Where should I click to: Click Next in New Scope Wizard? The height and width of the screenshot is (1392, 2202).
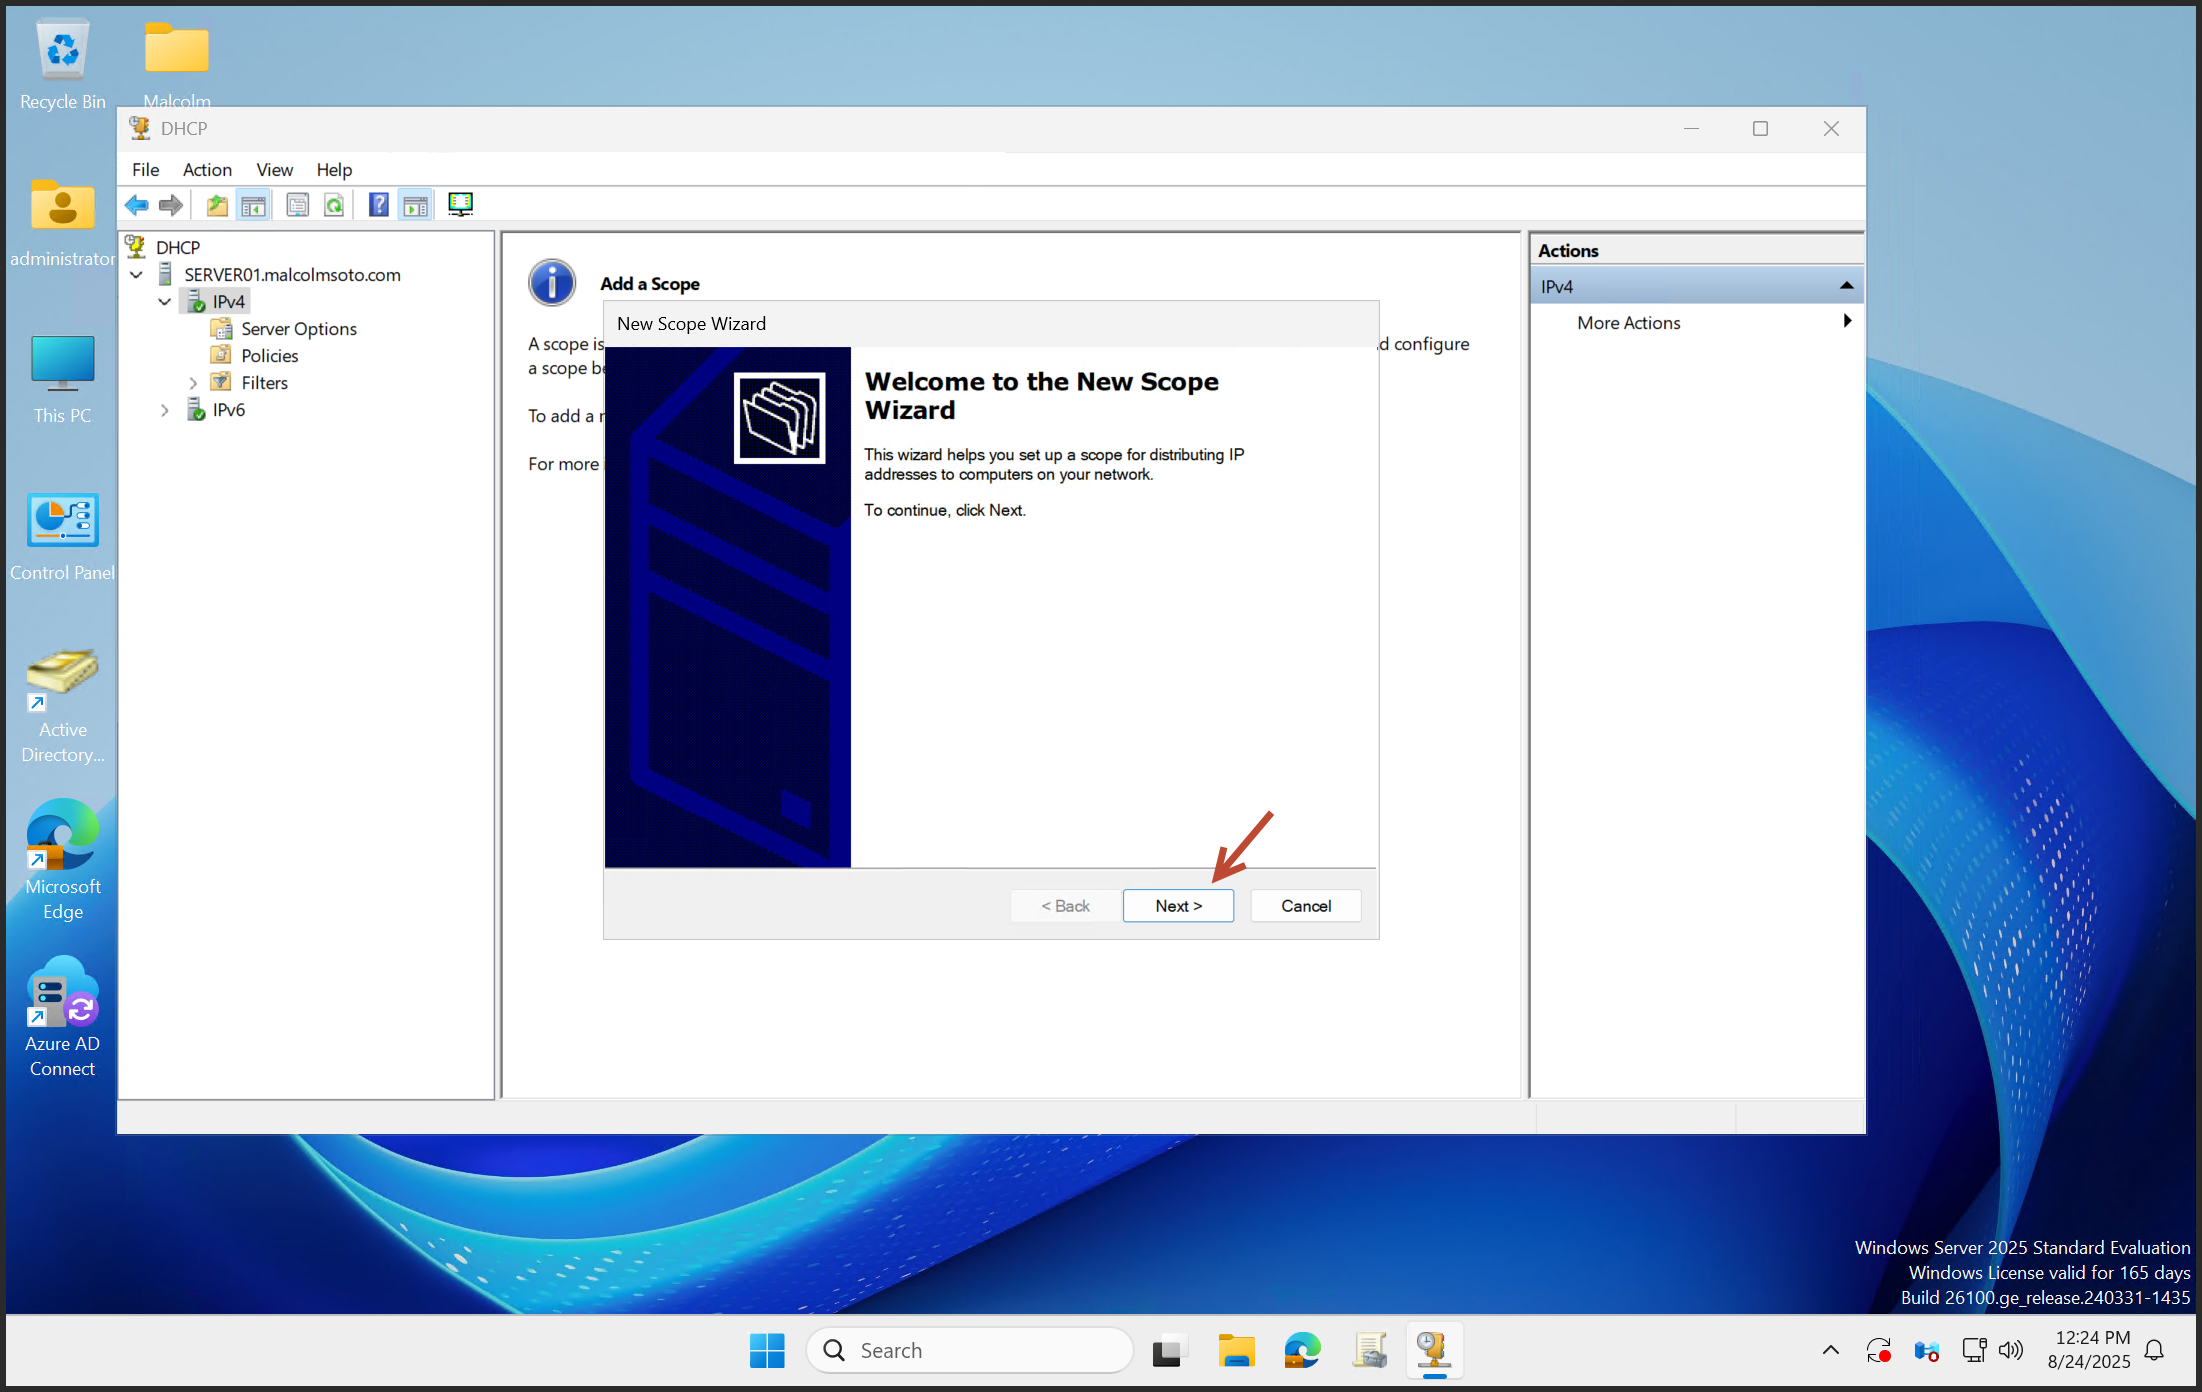(1178, 906)
